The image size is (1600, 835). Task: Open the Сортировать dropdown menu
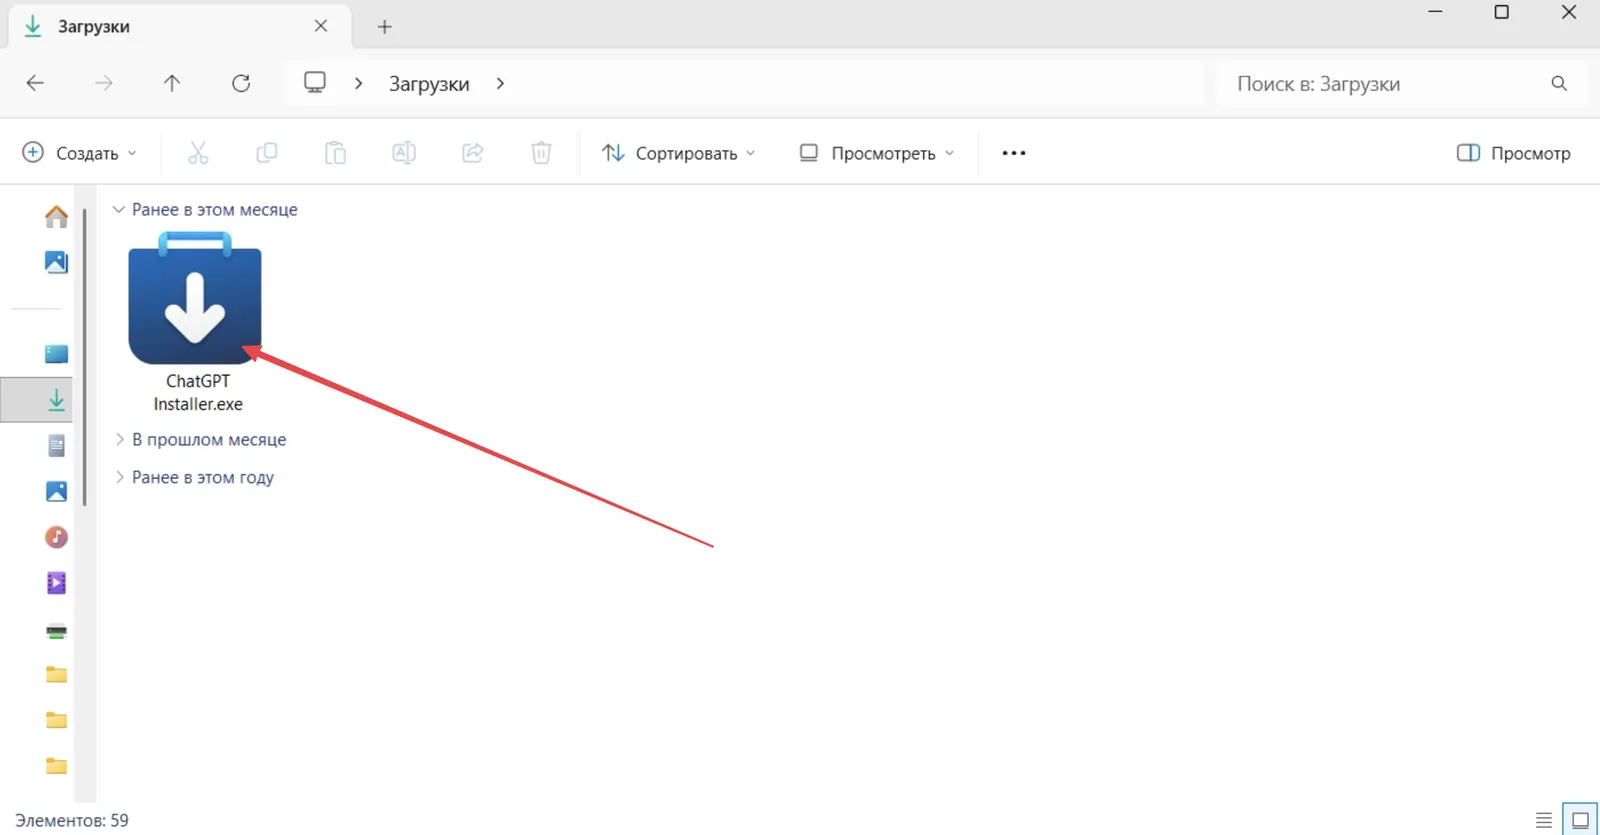678,153
